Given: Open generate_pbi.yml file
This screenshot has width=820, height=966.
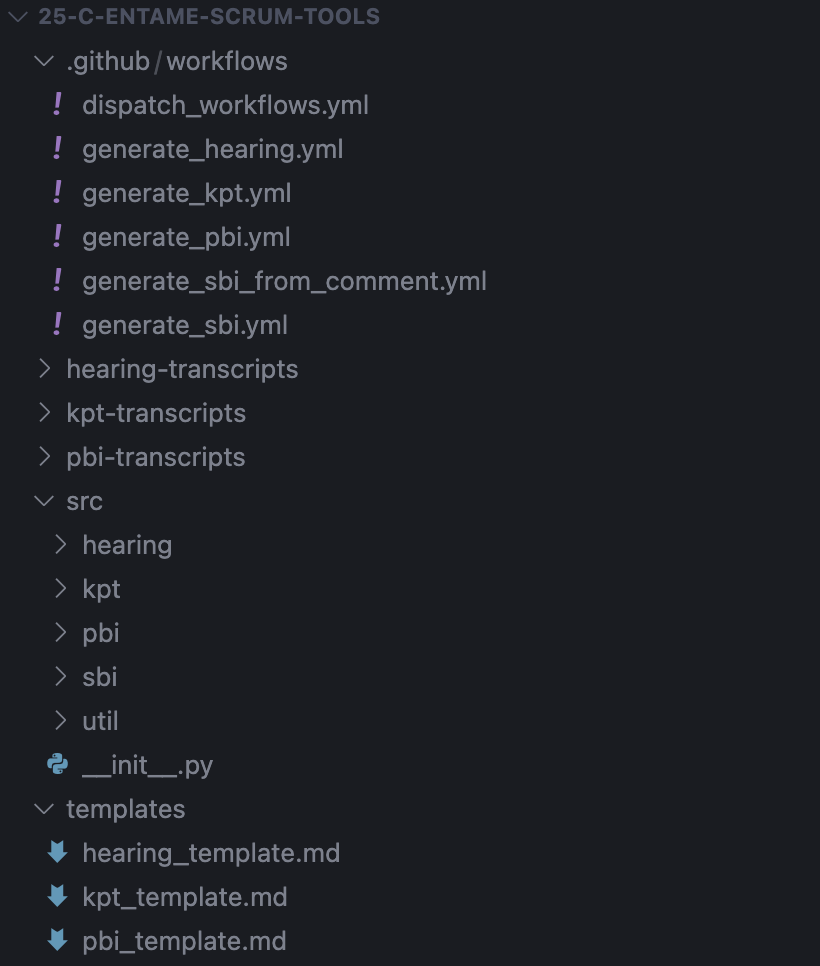Looking at the screenshot, I should [x=186, y=237].
